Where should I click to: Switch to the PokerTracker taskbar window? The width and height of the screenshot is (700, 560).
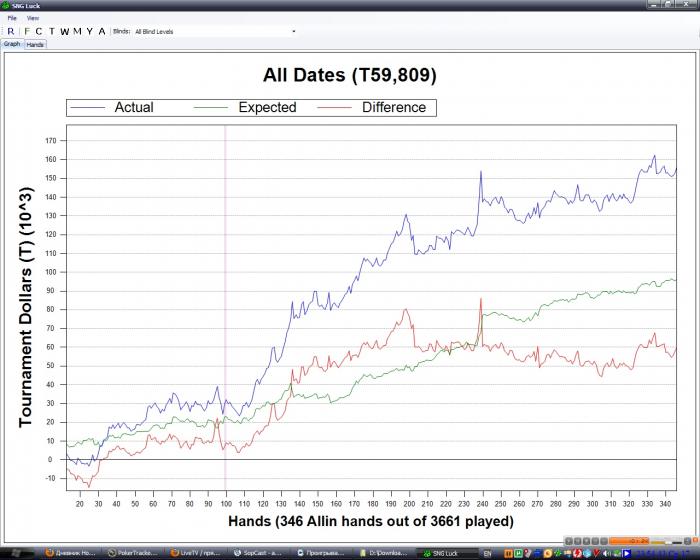pyautogui.click(x=133, y=553)
